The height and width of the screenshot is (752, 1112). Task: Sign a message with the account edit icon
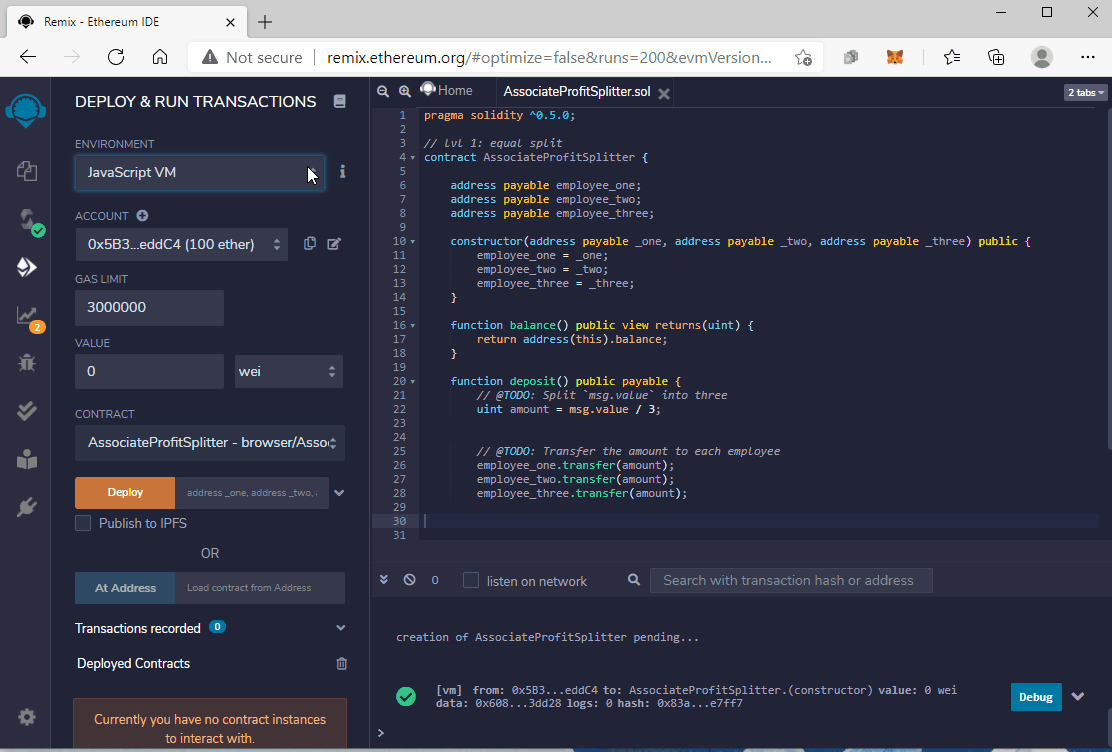(334, 244)
